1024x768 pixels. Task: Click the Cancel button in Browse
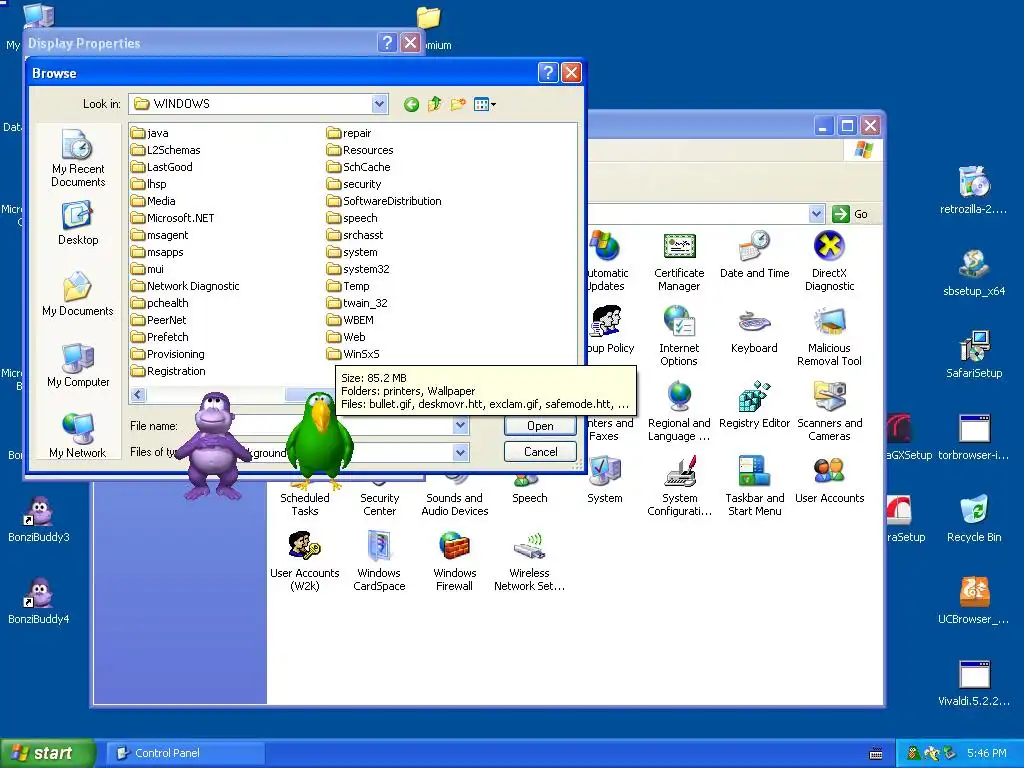pos(540,452)
